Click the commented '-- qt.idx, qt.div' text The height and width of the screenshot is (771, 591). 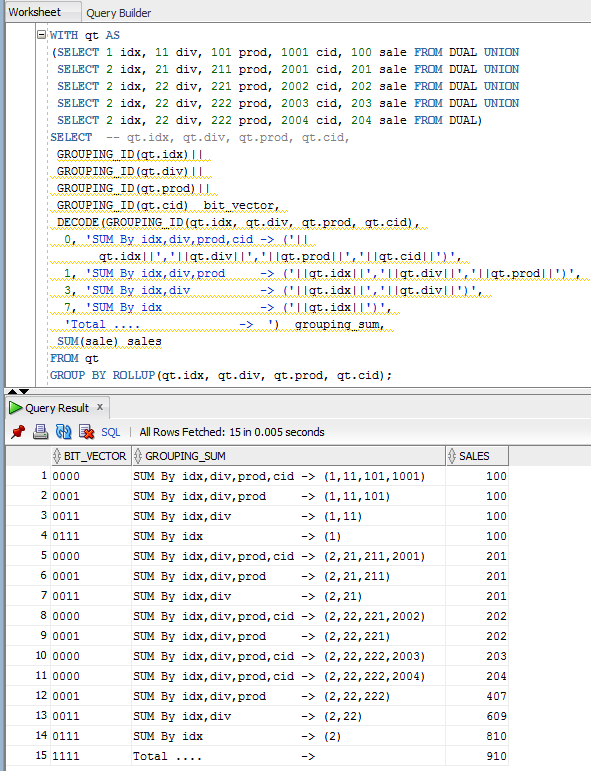(x=228, y=137)
